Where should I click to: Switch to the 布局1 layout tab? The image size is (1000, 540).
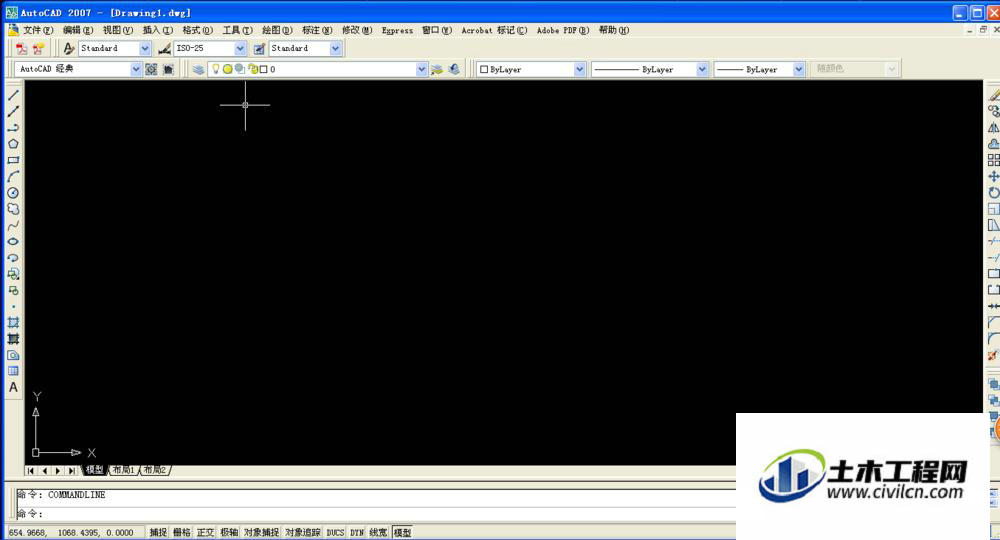[x=124, y=471]
